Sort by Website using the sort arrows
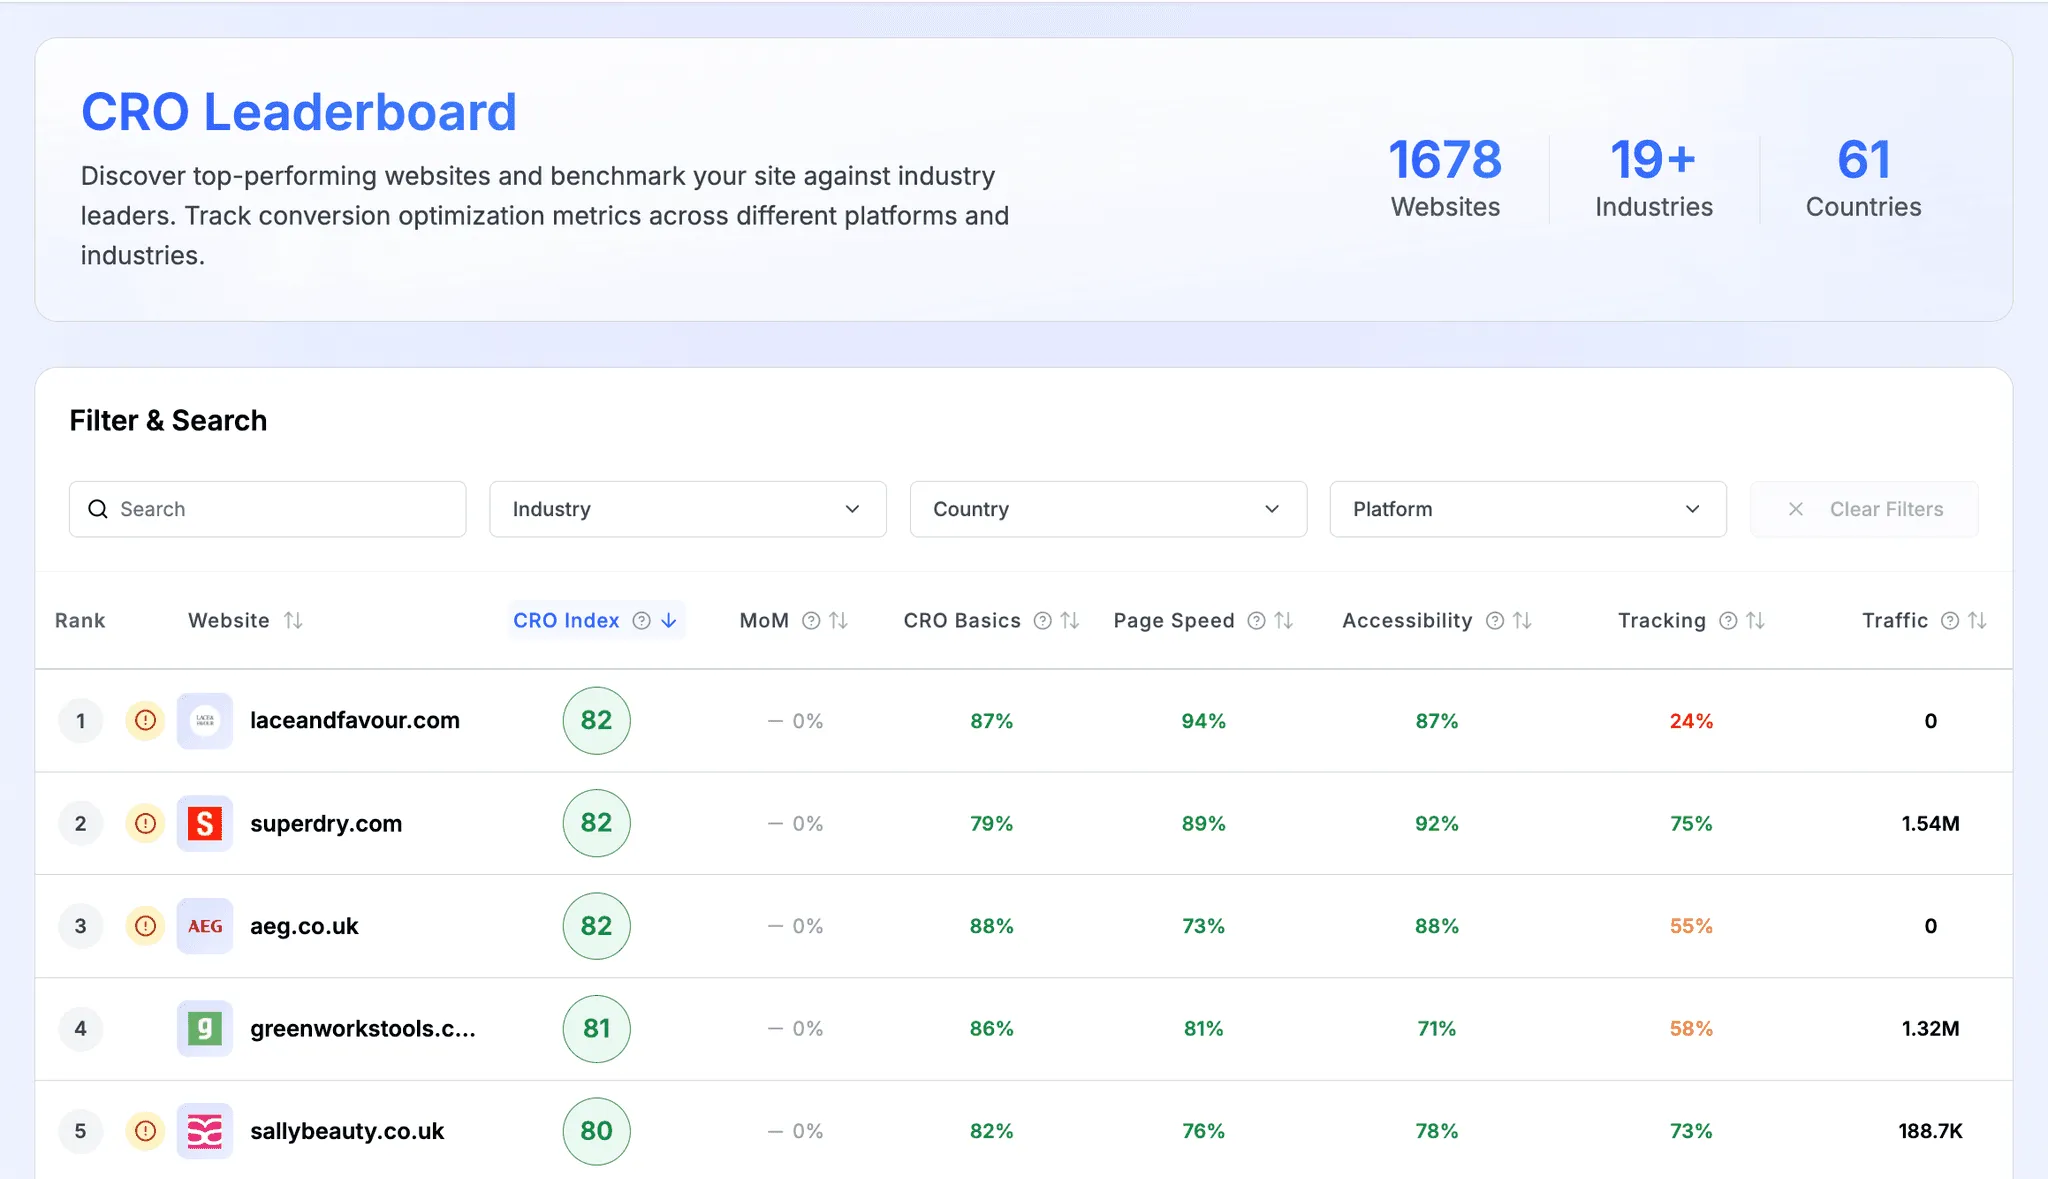 293,621
